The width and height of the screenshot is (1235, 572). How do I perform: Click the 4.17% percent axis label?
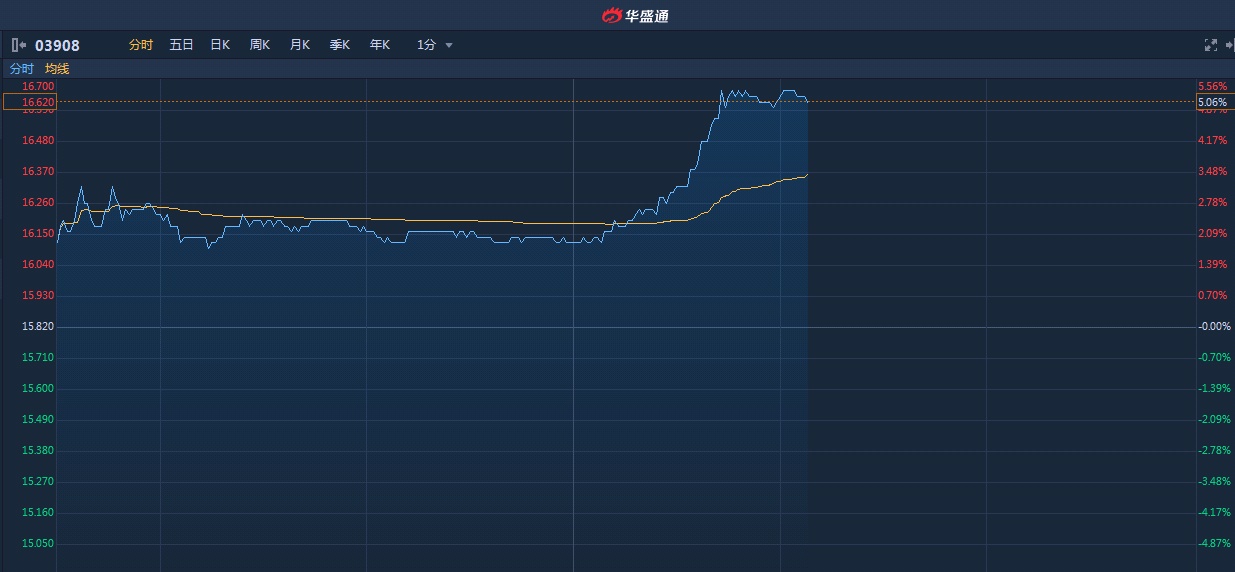click(x=1212, y=141)
